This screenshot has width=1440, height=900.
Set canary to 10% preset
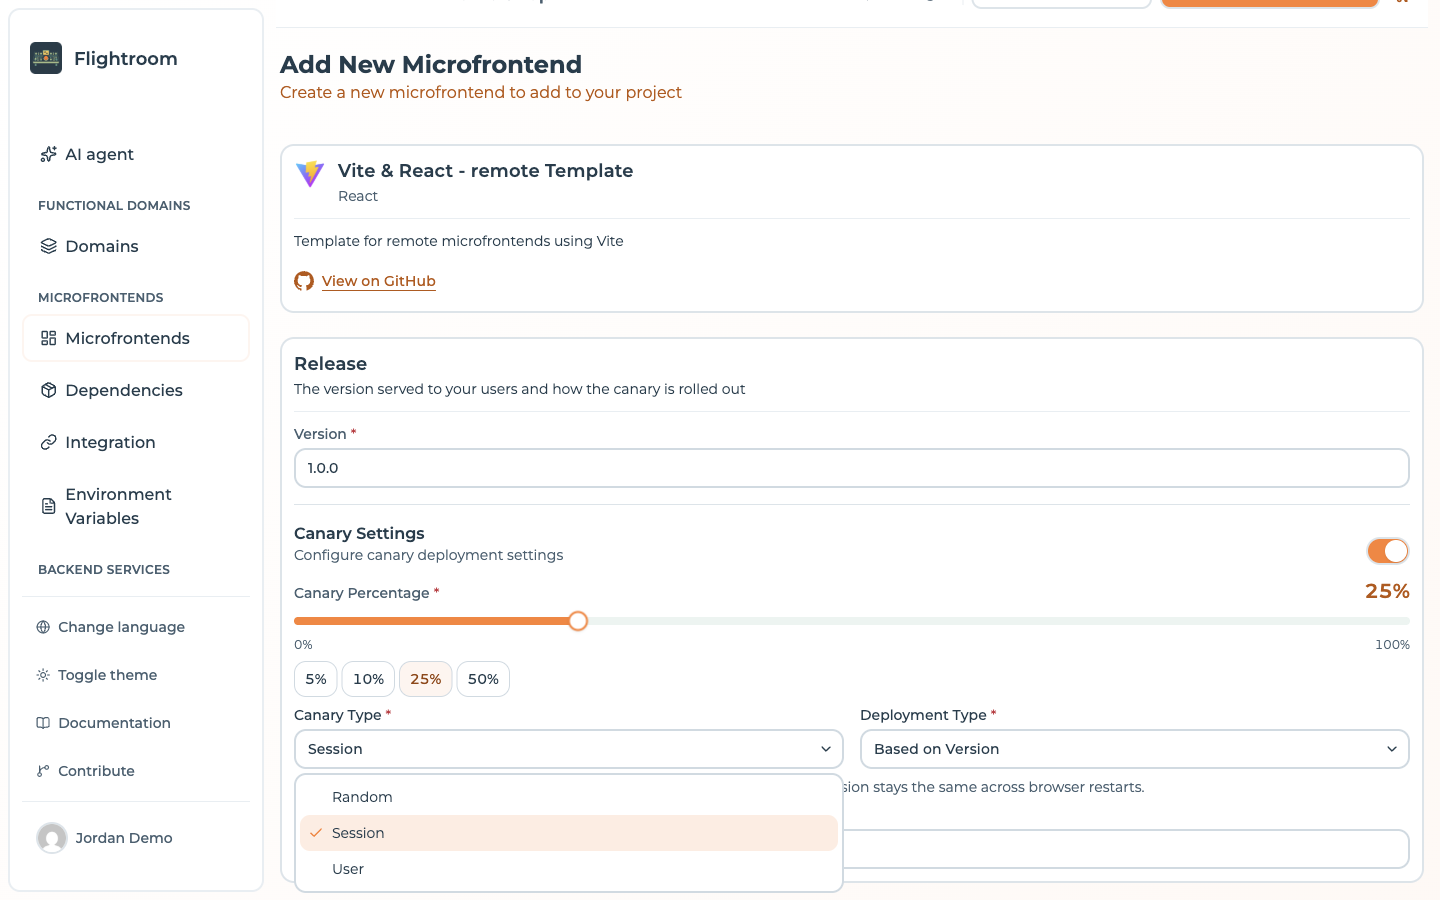point(368,679)
